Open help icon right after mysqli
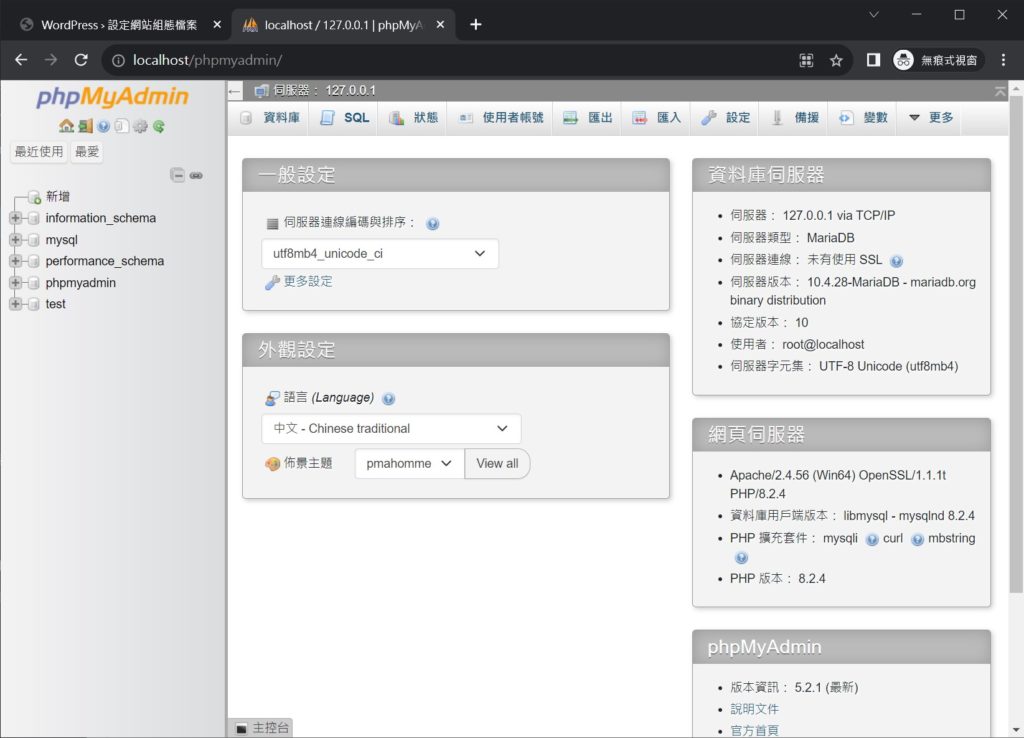 coord(872,539)
